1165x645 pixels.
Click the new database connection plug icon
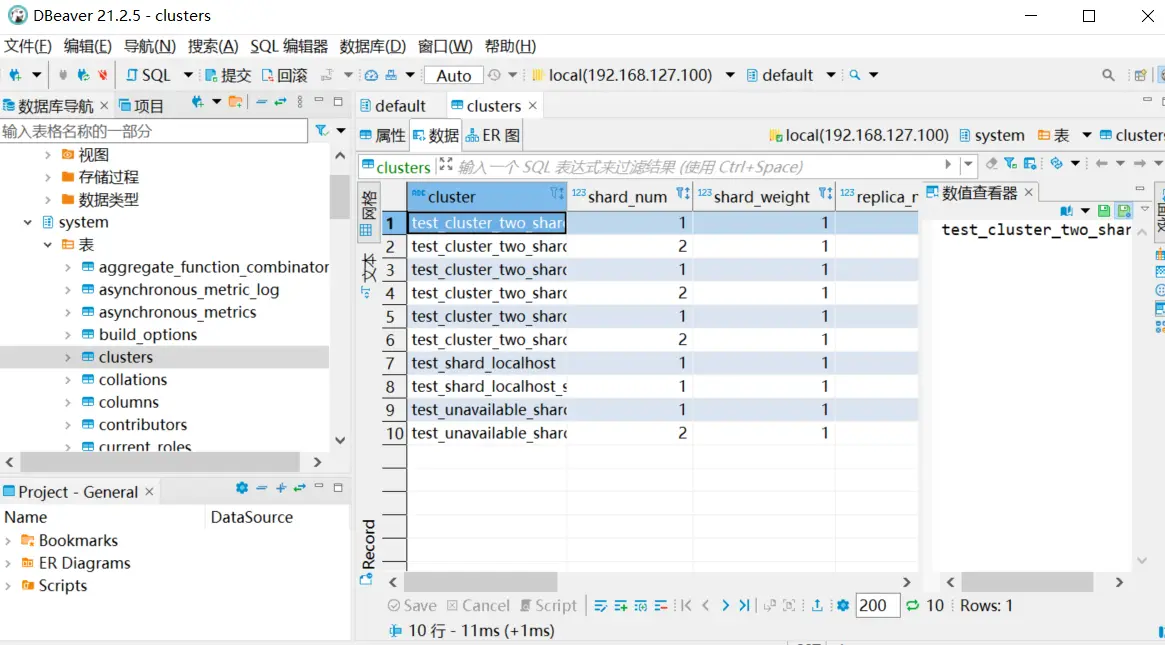click(x=15, y=75)
